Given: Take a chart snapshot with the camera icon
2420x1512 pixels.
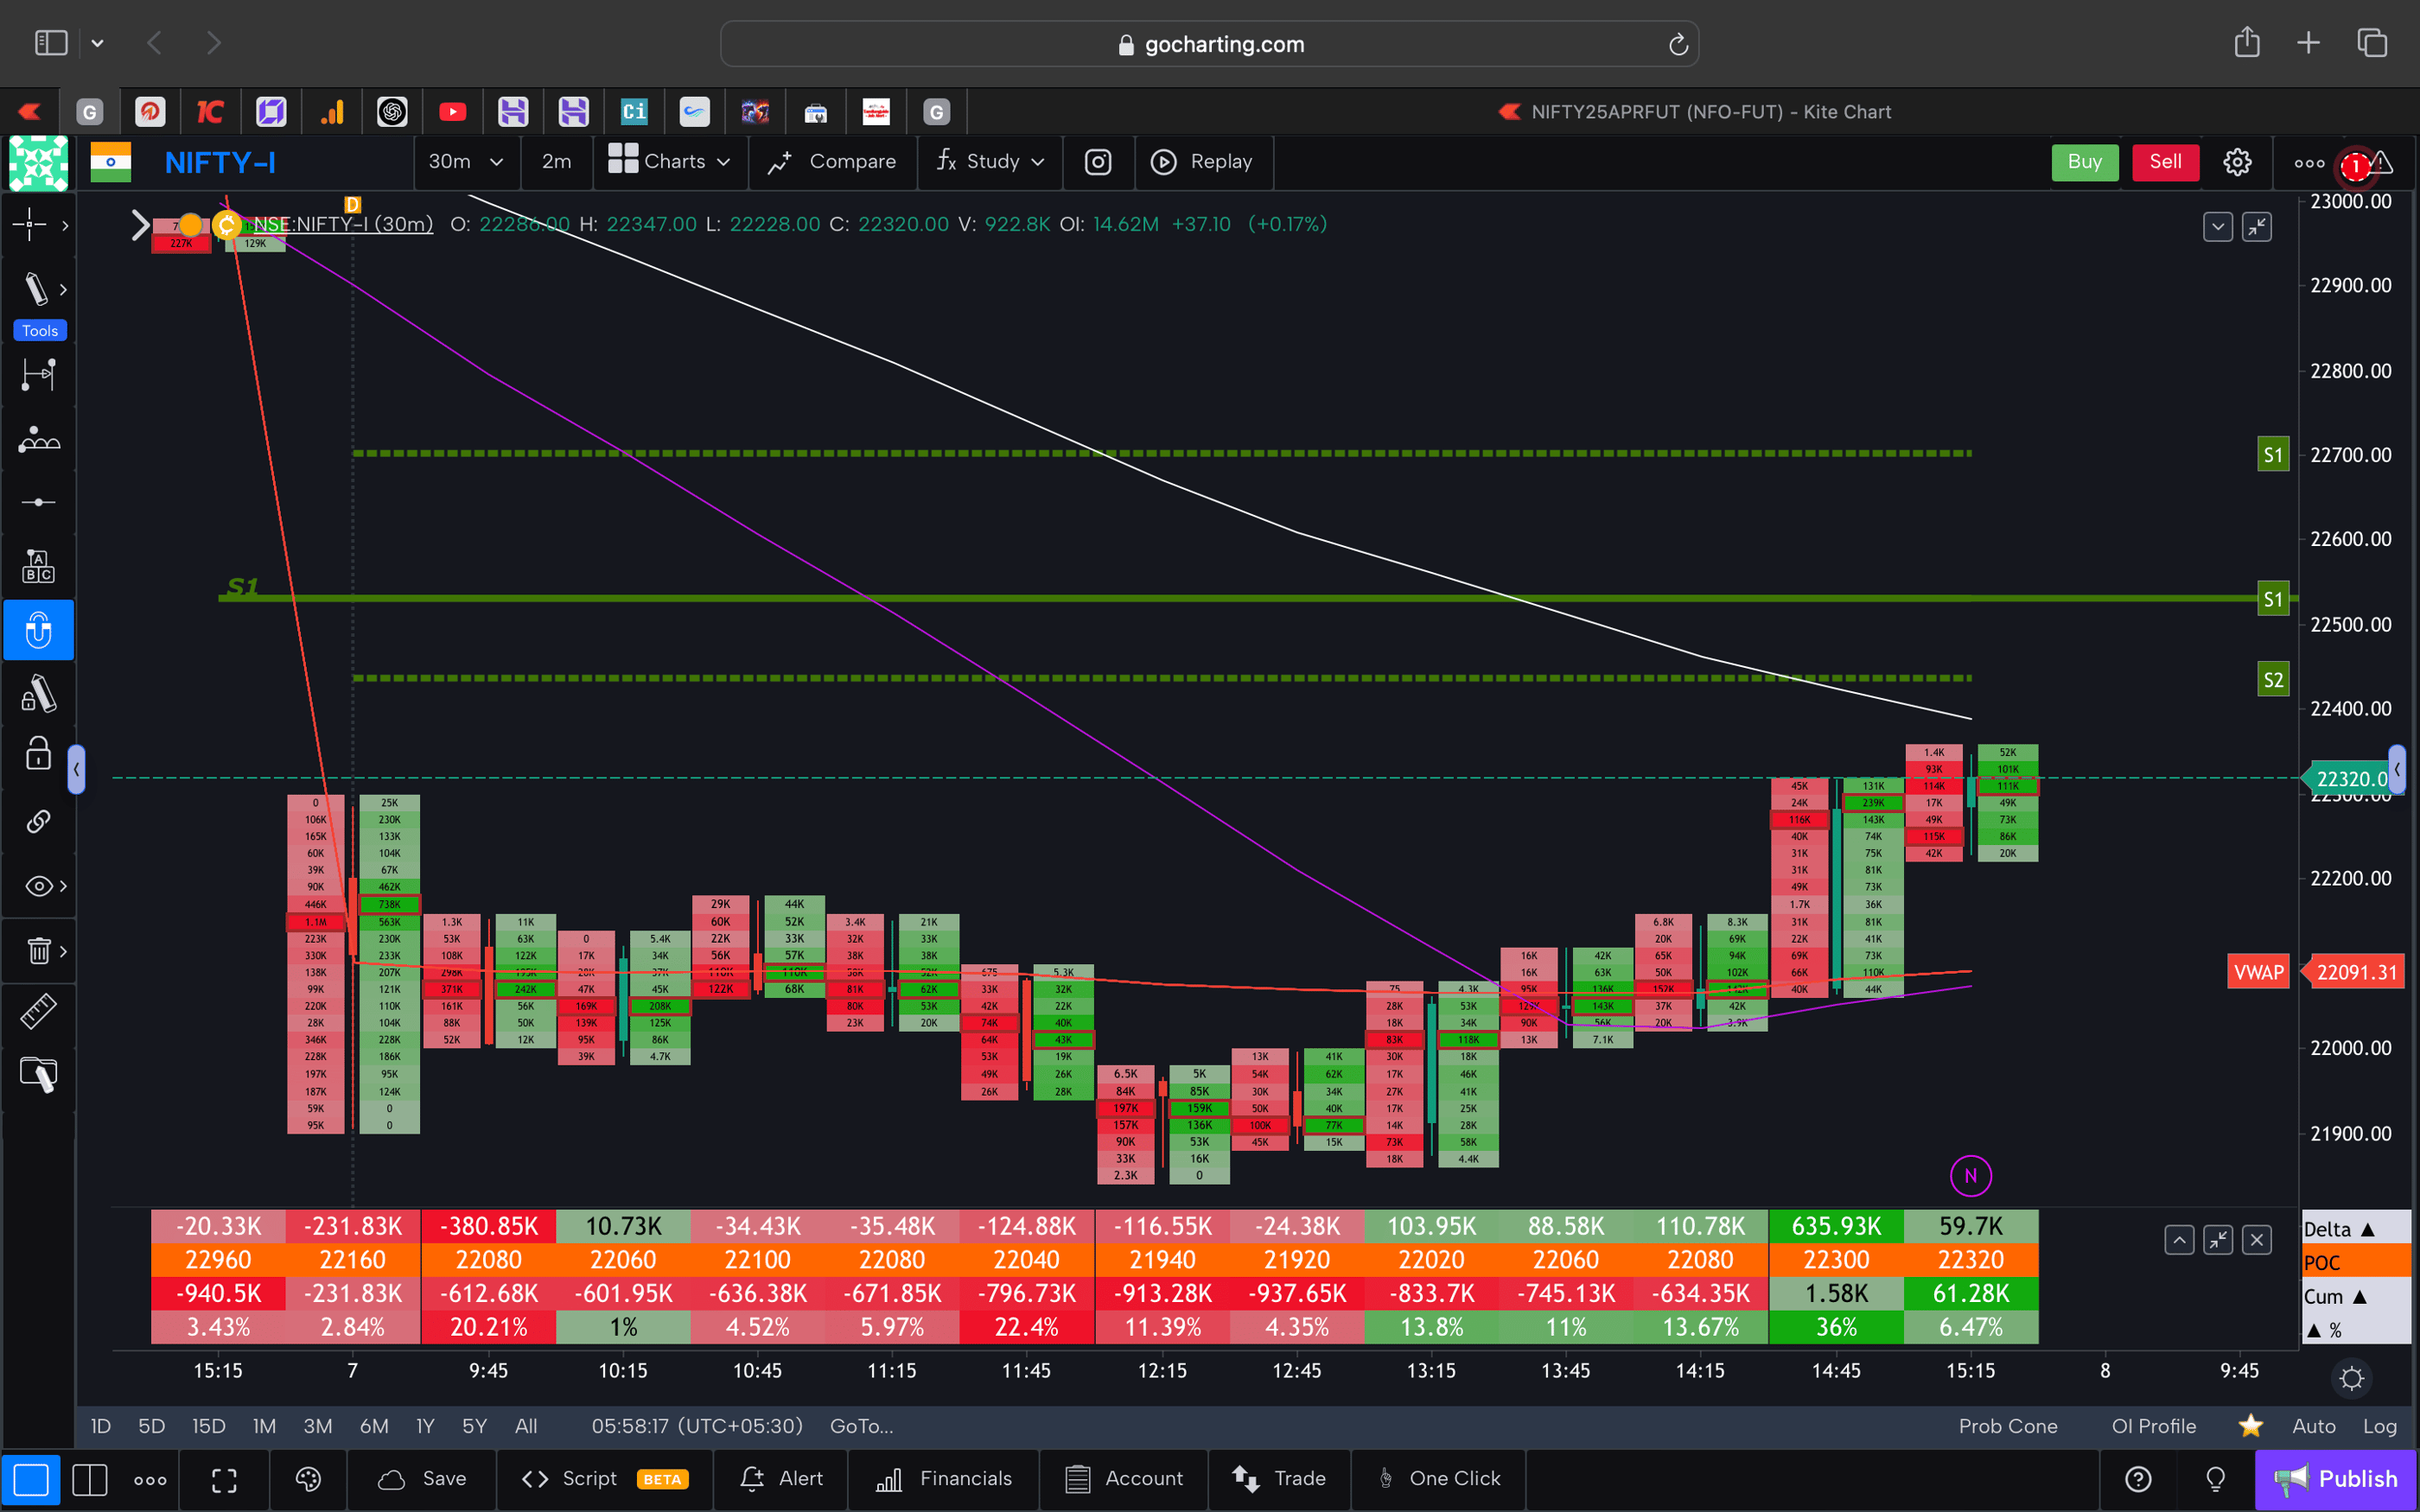Looking at the screenshot, I should click(1098, 162).
